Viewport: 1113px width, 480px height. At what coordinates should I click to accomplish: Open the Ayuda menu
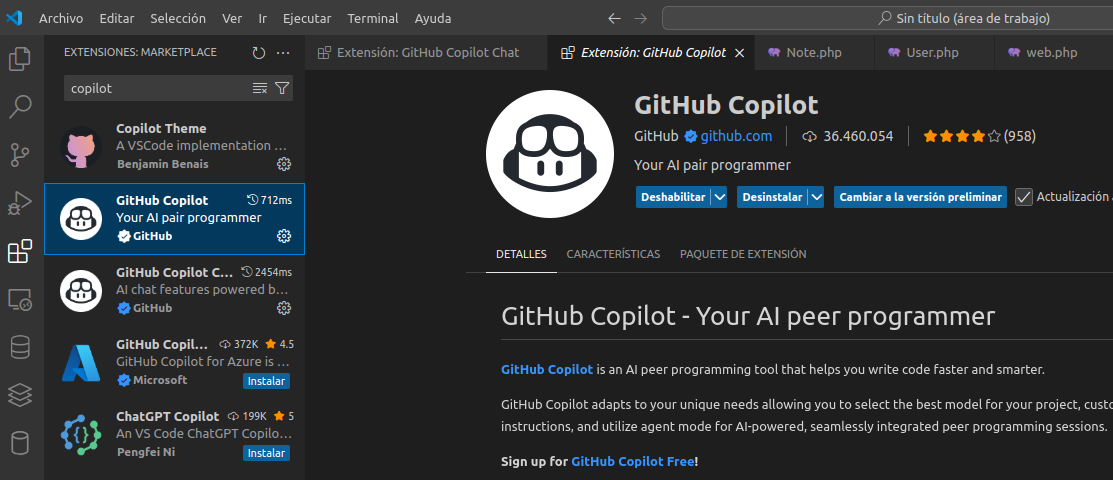(432, 18)
